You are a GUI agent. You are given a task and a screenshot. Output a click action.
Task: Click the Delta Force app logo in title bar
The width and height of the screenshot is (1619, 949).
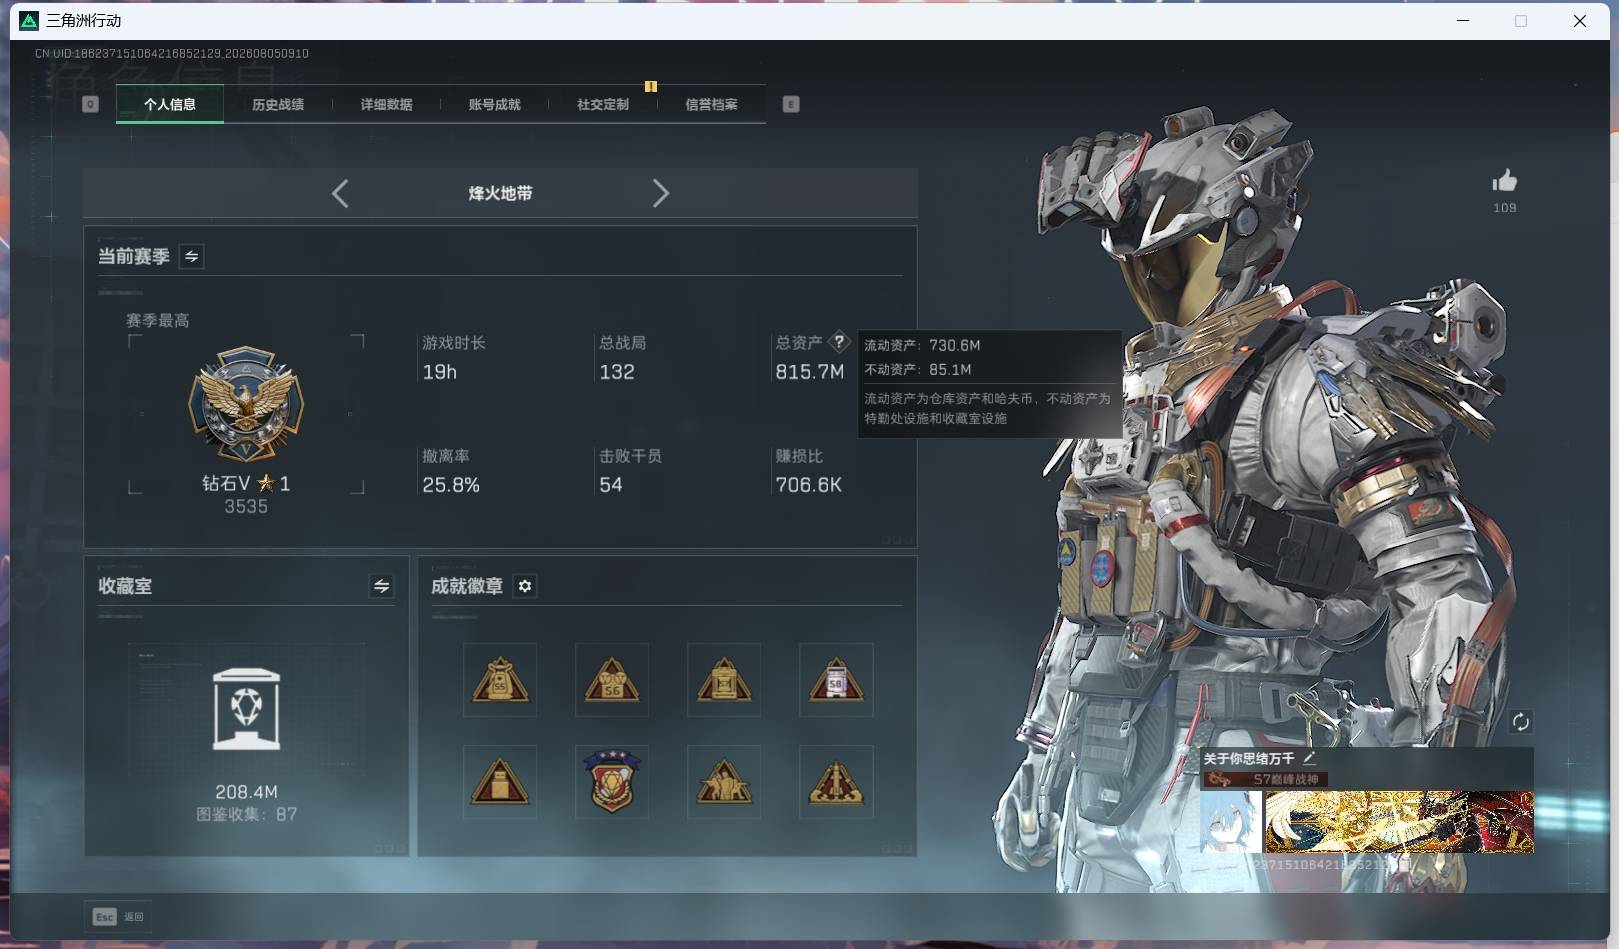pyautogui.click(x=29, y=20)
